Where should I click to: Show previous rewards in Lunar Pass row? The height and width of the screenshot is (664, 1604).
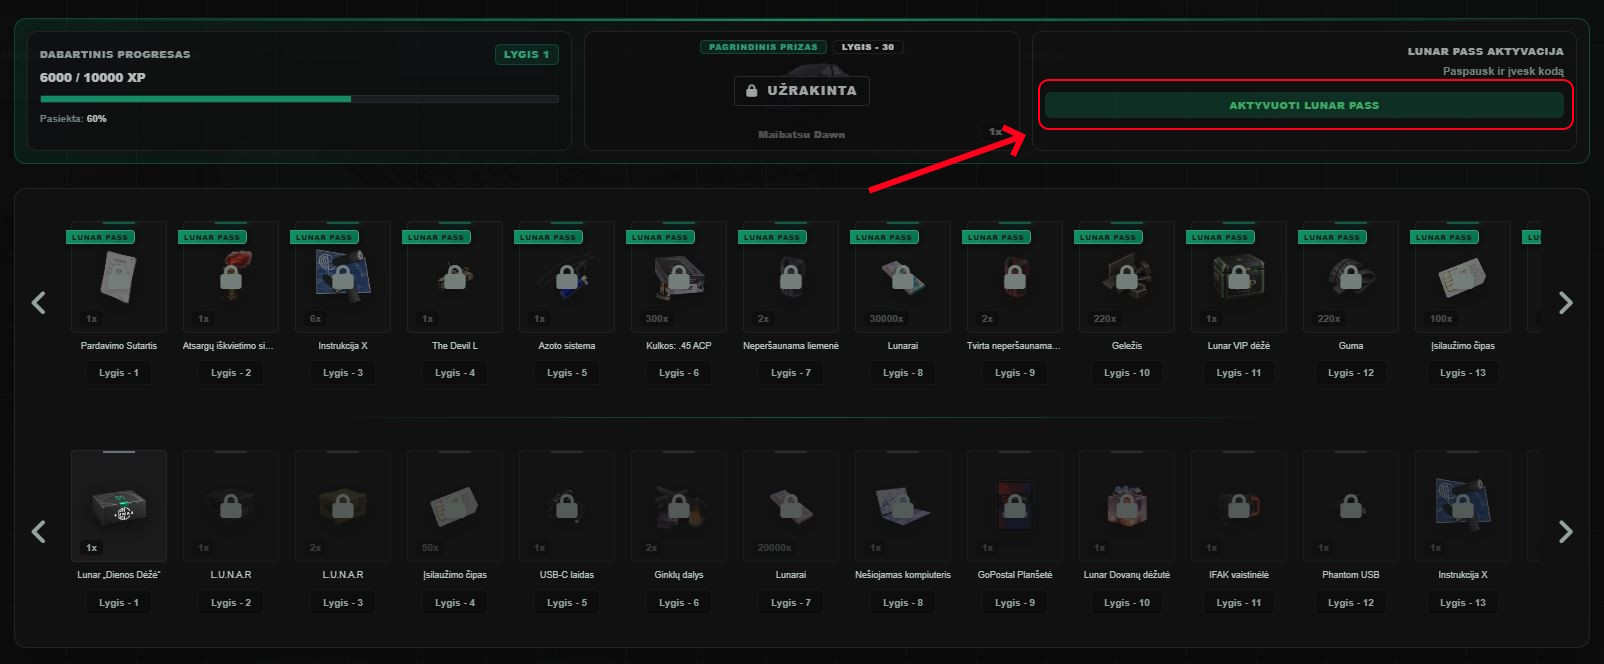(39, 302)
